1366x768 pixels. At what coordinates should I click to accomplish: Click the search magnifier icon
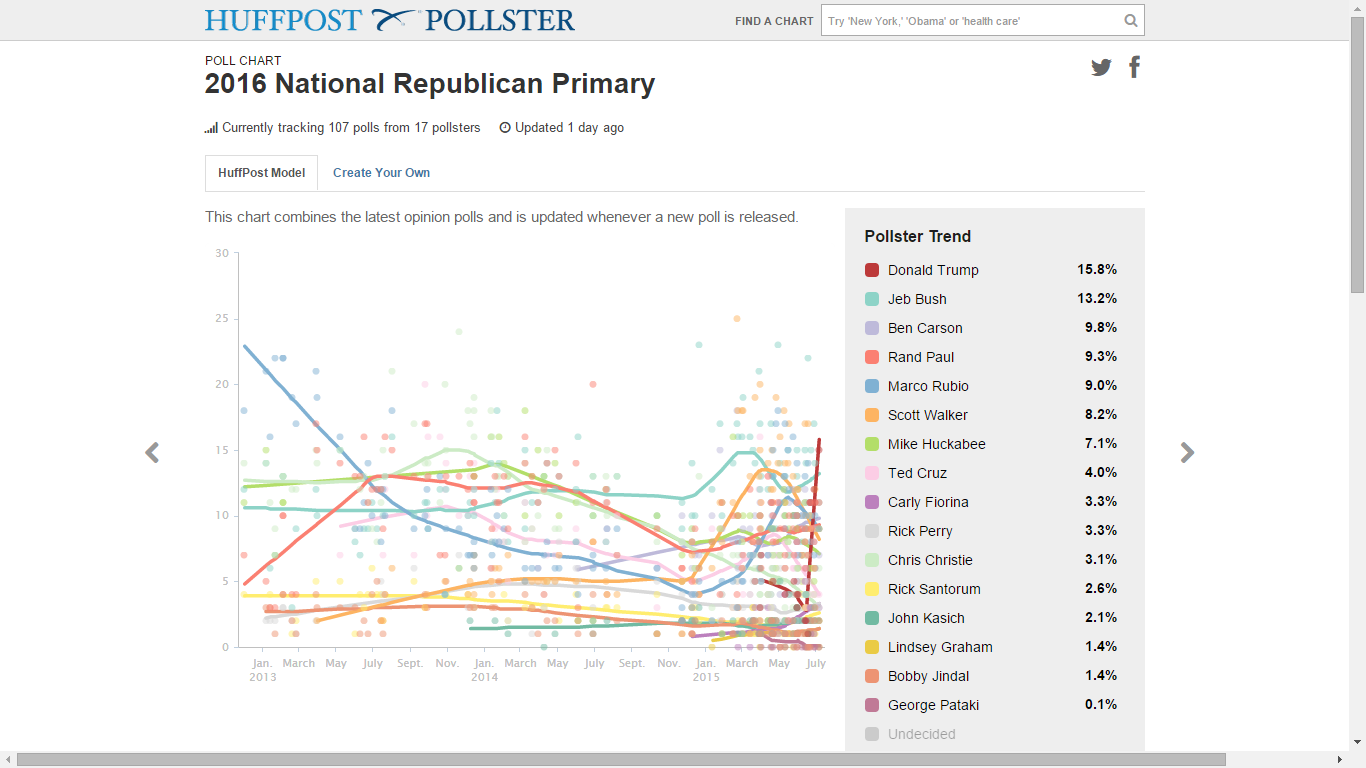coord(1130,21)
